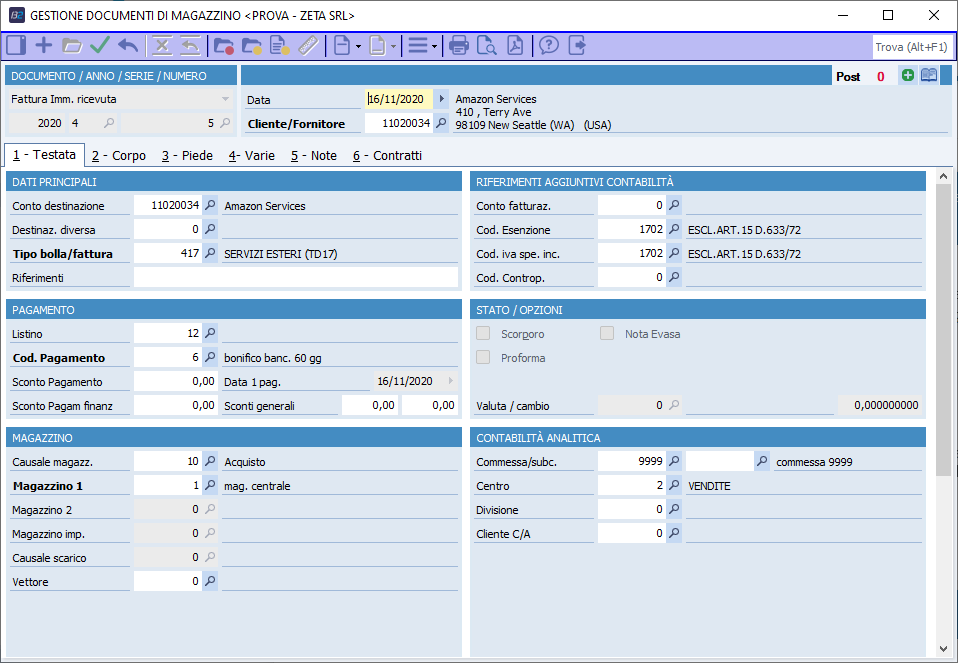Screen dimensions: 958x663
Task: Tick the Nota Evasa checkbox
Action: 607,334
